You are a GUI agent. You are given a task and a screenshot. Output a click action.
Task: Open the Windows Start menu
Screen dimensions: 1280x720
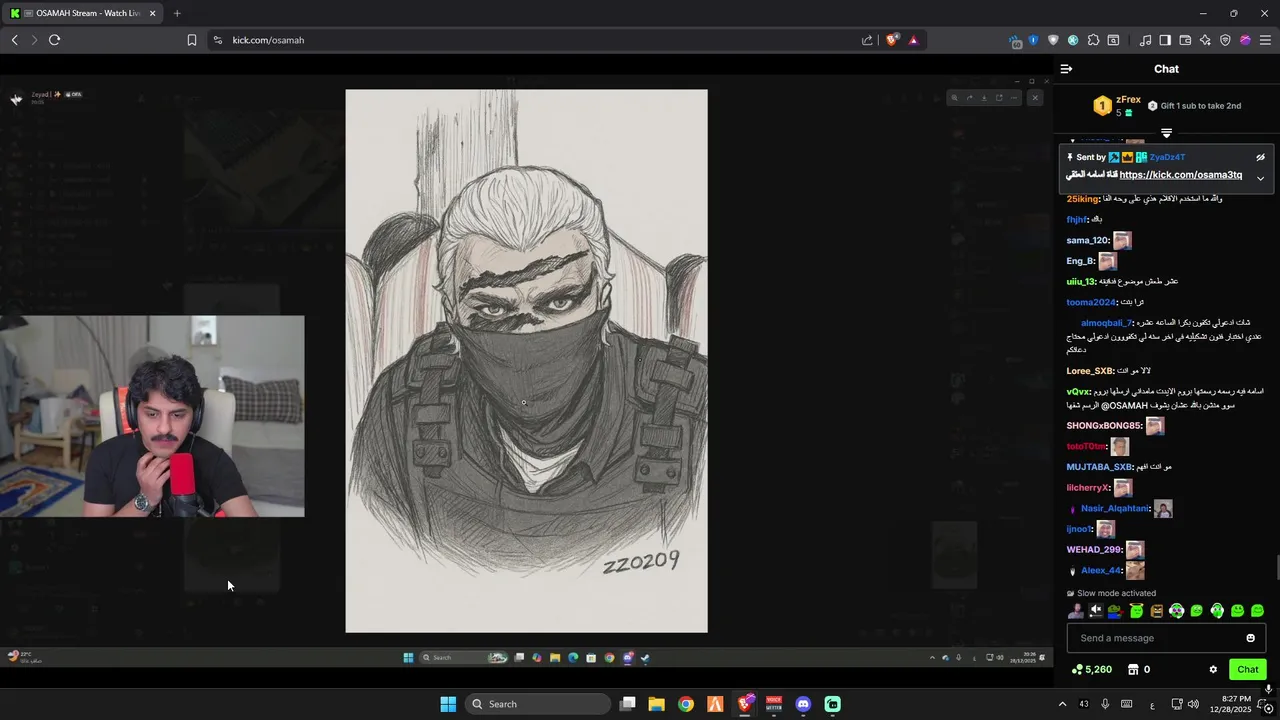click(x=448, y=704)
